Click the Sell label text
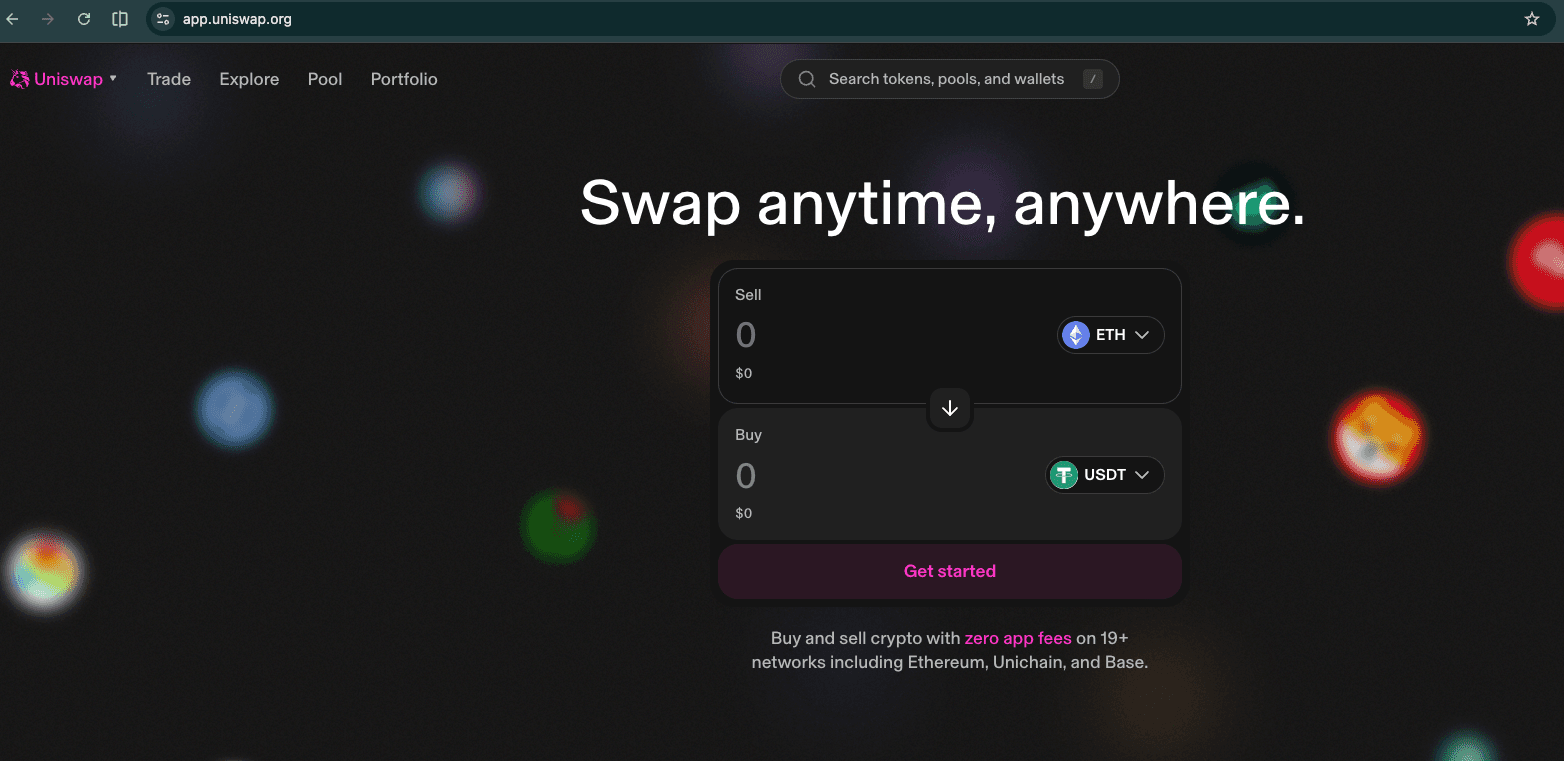Screen dimensions: 1564x761 point(748,295)
